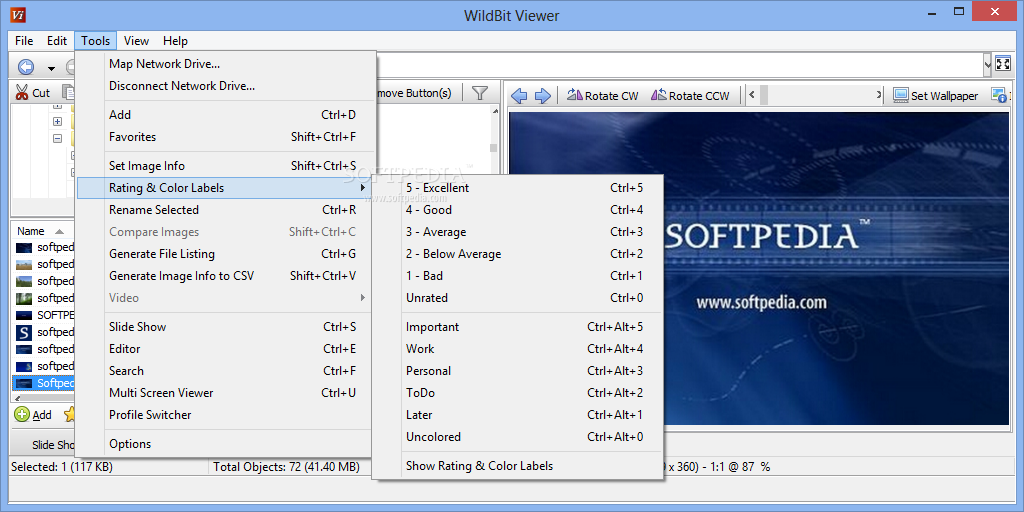This screenshot has width=1024, height=512.
Task: Expand the Rating & Color Labels submenu arrow
Action: (x=363, y=188)
